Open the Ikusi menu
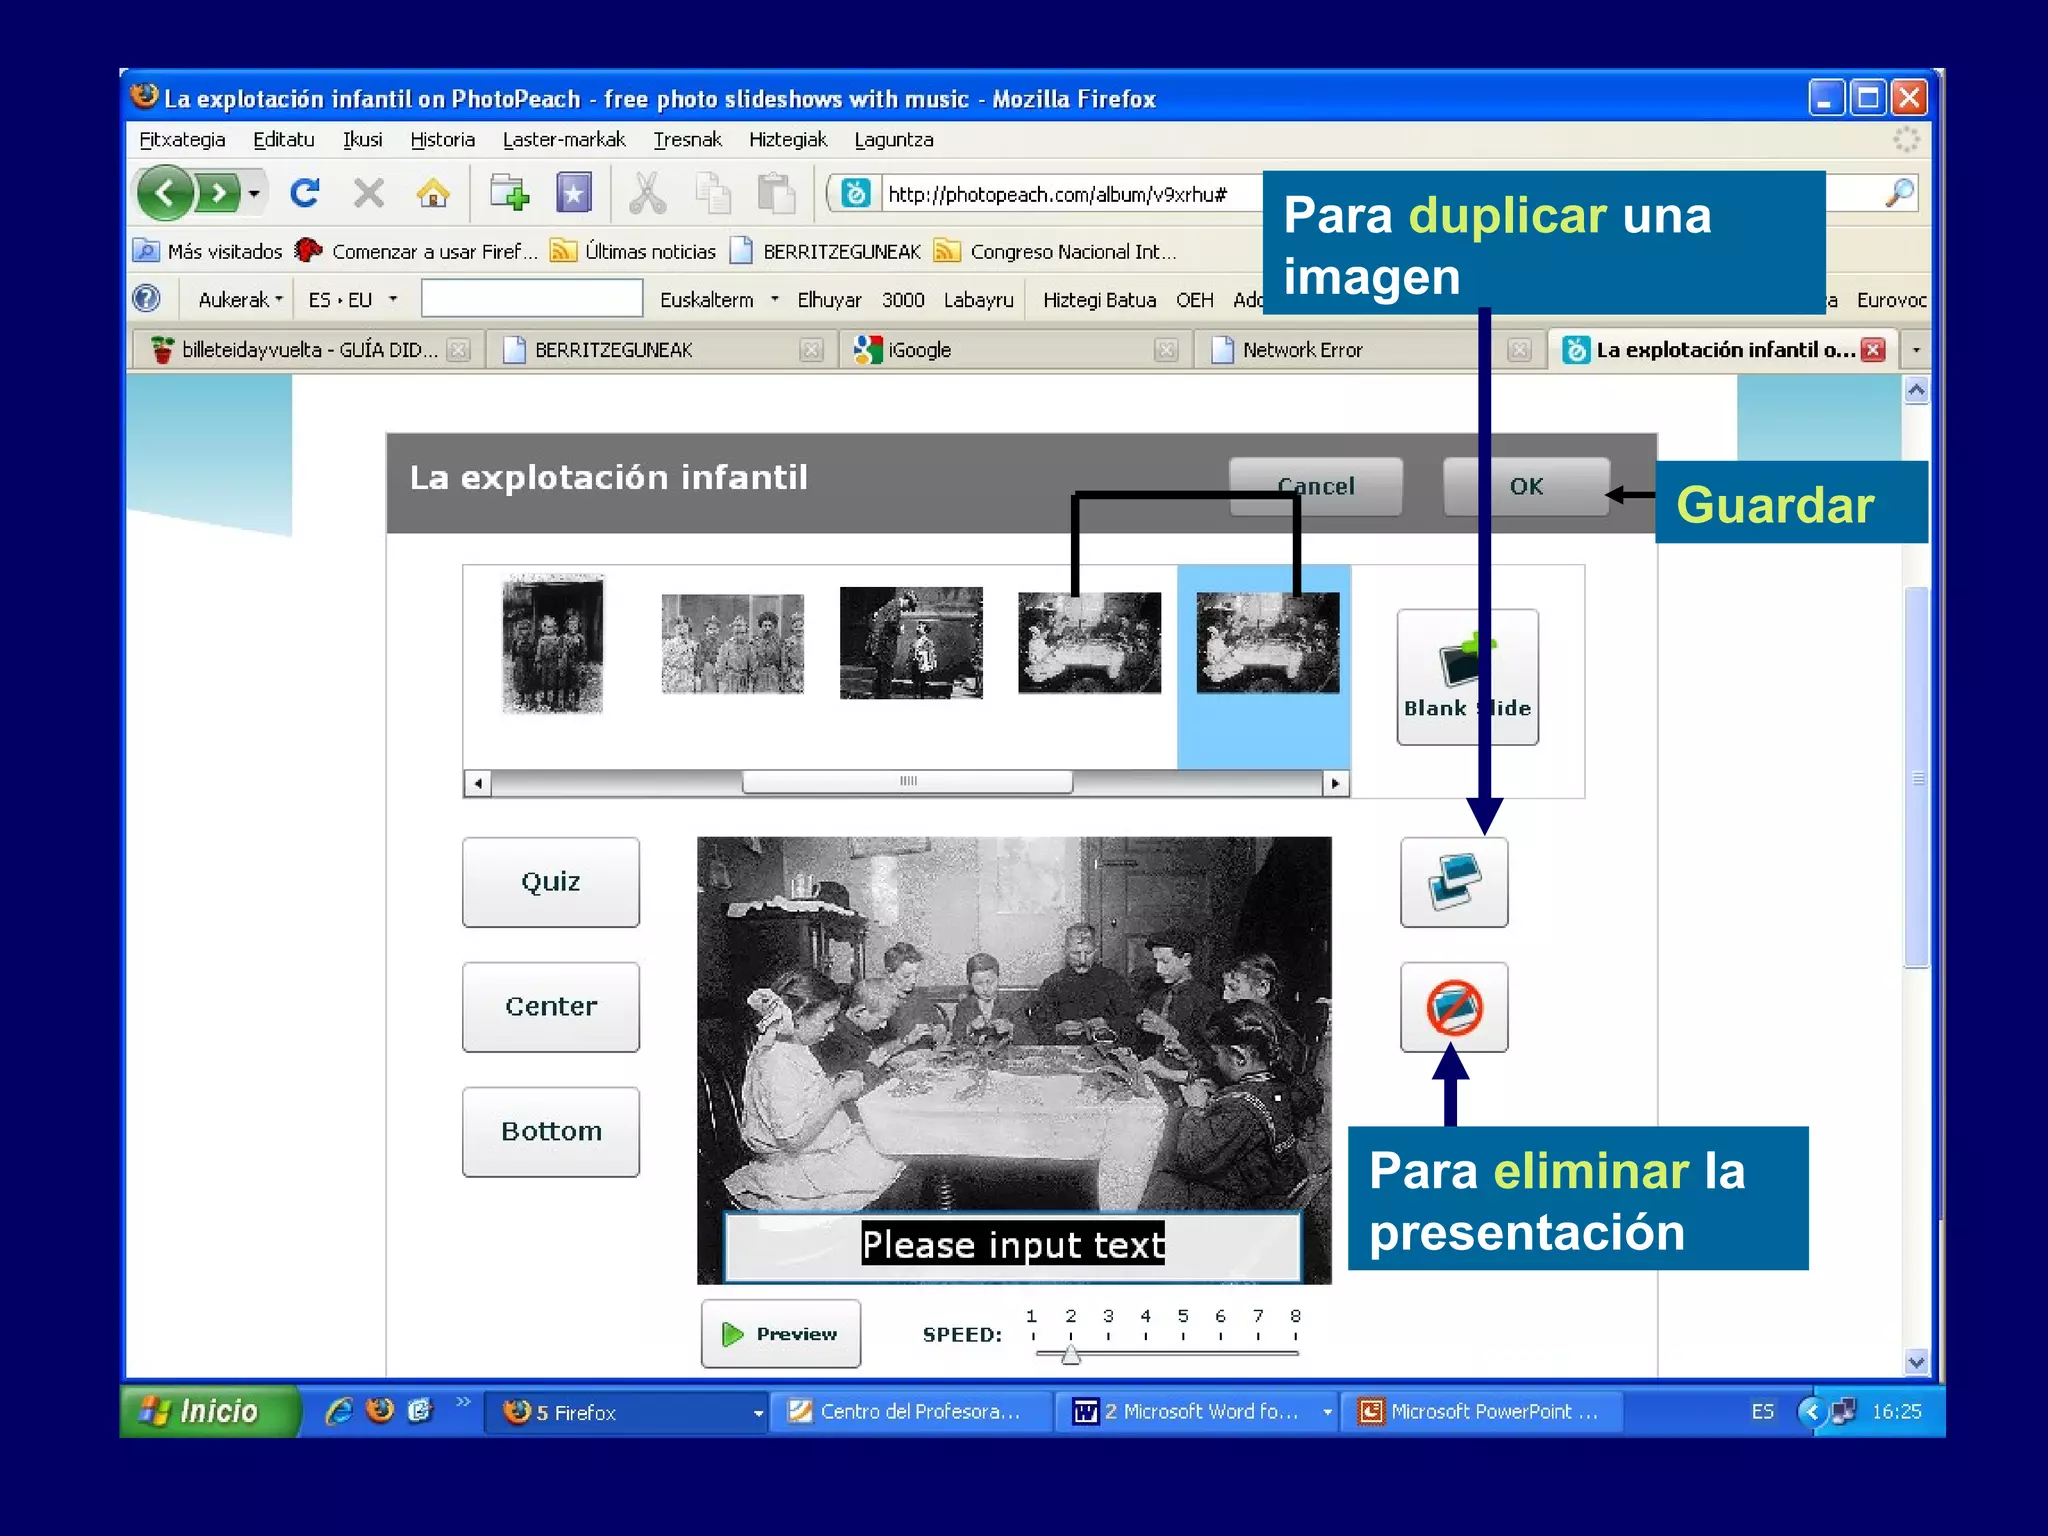This screenshot has width=2048, height=1536. click(x=362, y=140)
